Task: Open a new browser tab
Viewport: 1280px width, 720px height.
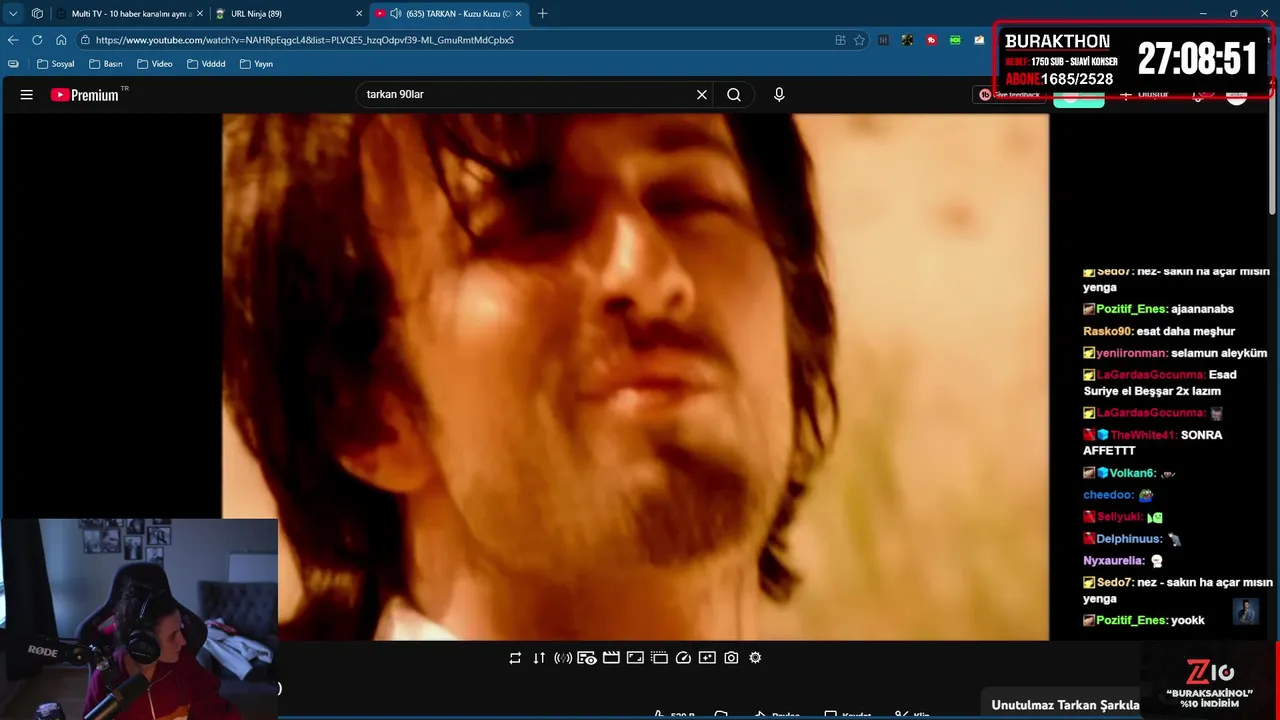Action: coord(543,13)
